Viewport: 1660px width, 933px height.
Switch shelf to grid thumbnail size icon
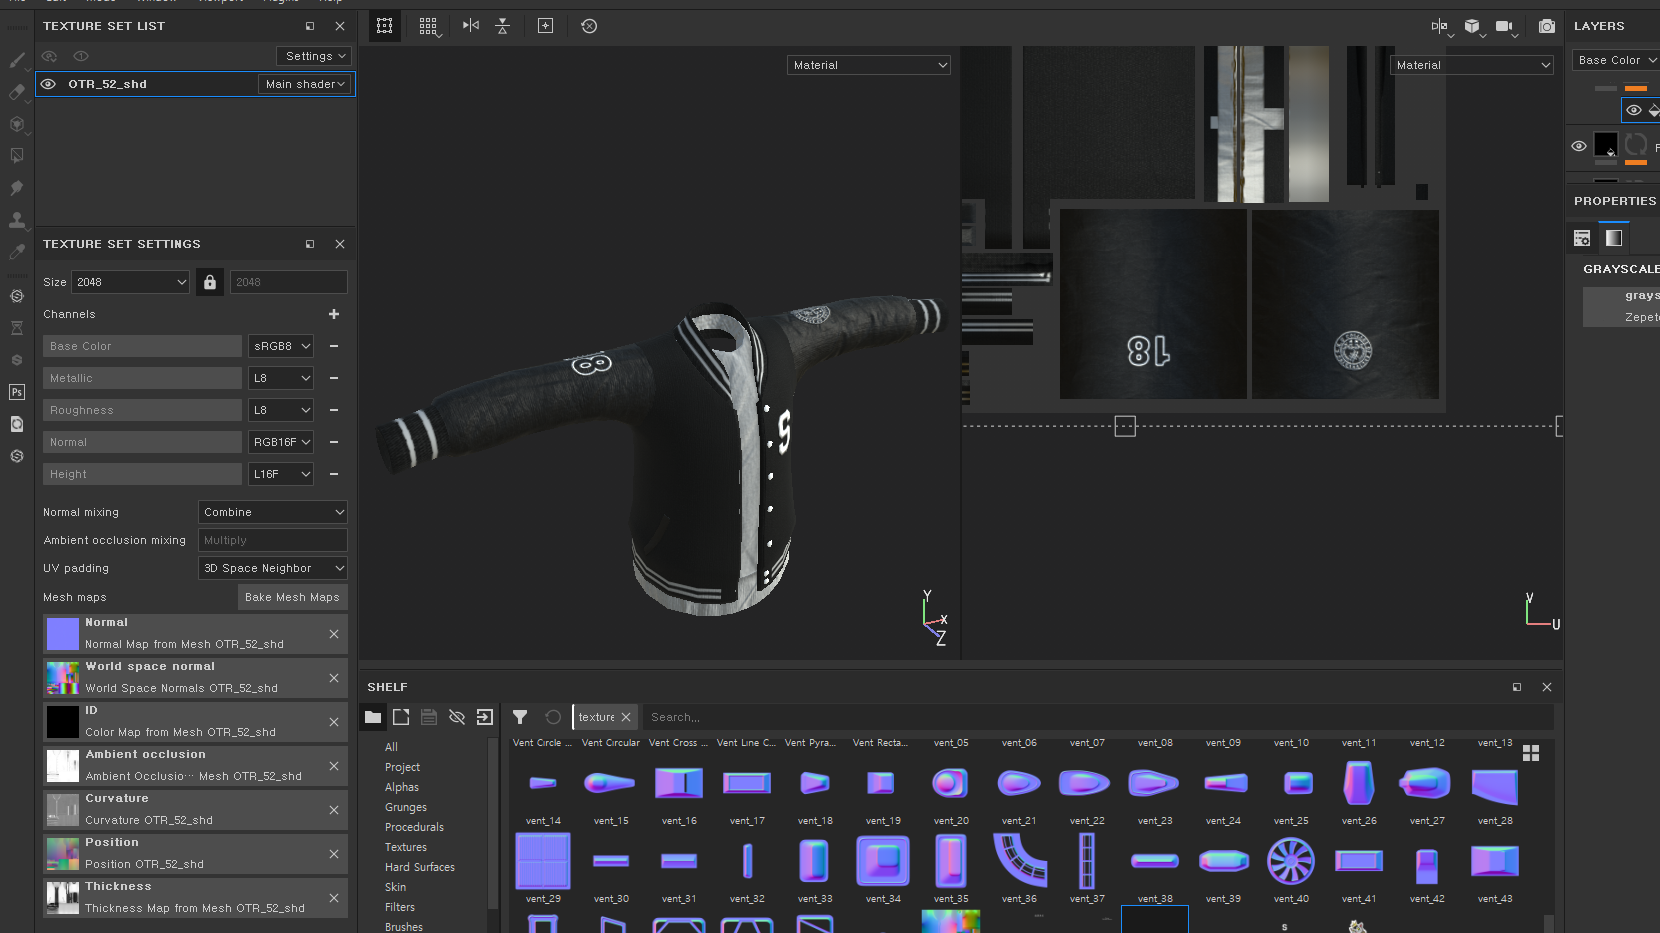pos(1531,753)
